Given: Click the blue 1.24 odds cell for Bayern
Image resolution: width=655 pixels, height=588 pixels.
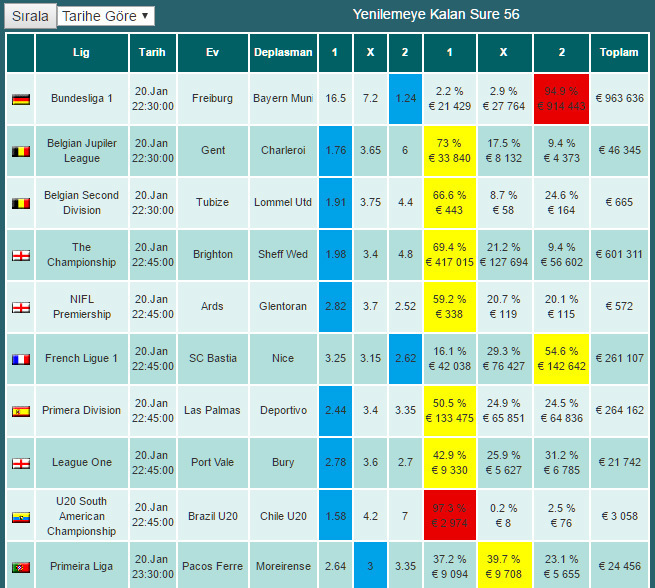Looking at the screenshot, I should pyautogui.click(x=405, y=98).
